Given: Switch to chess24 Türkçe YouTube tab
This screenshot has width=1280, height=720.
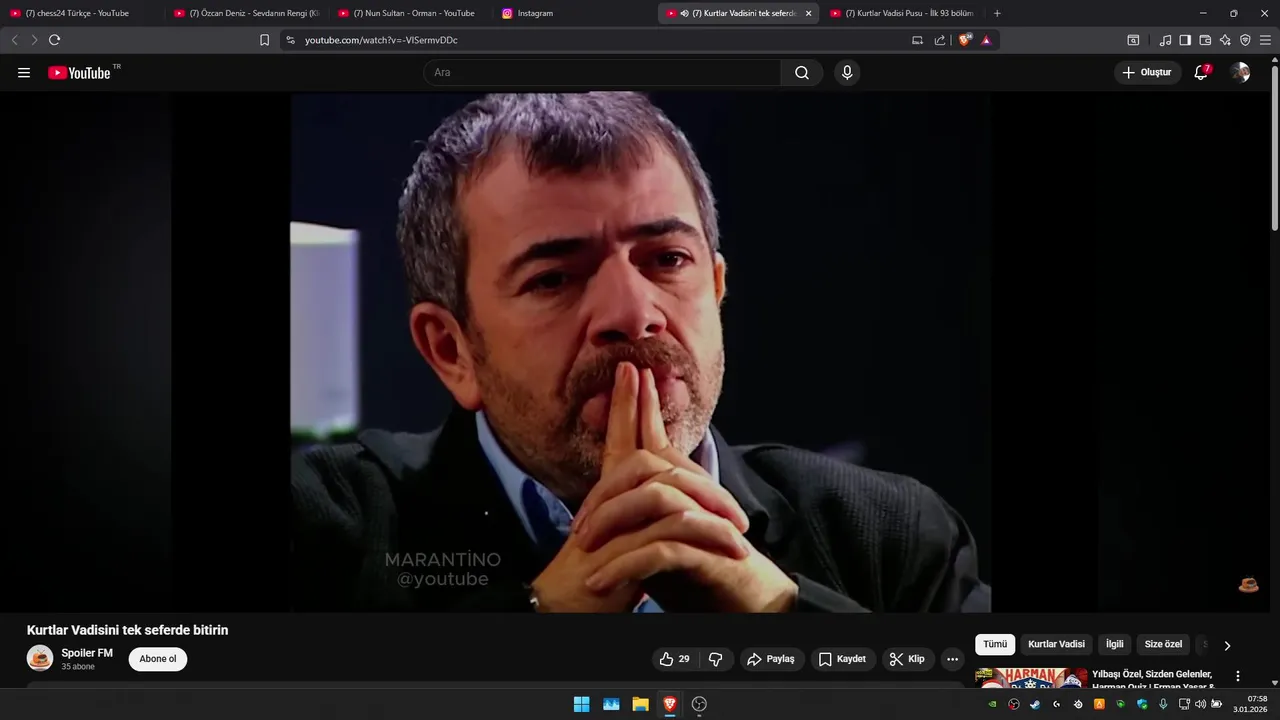Looking at the screenshot, I should click(82, 13).
